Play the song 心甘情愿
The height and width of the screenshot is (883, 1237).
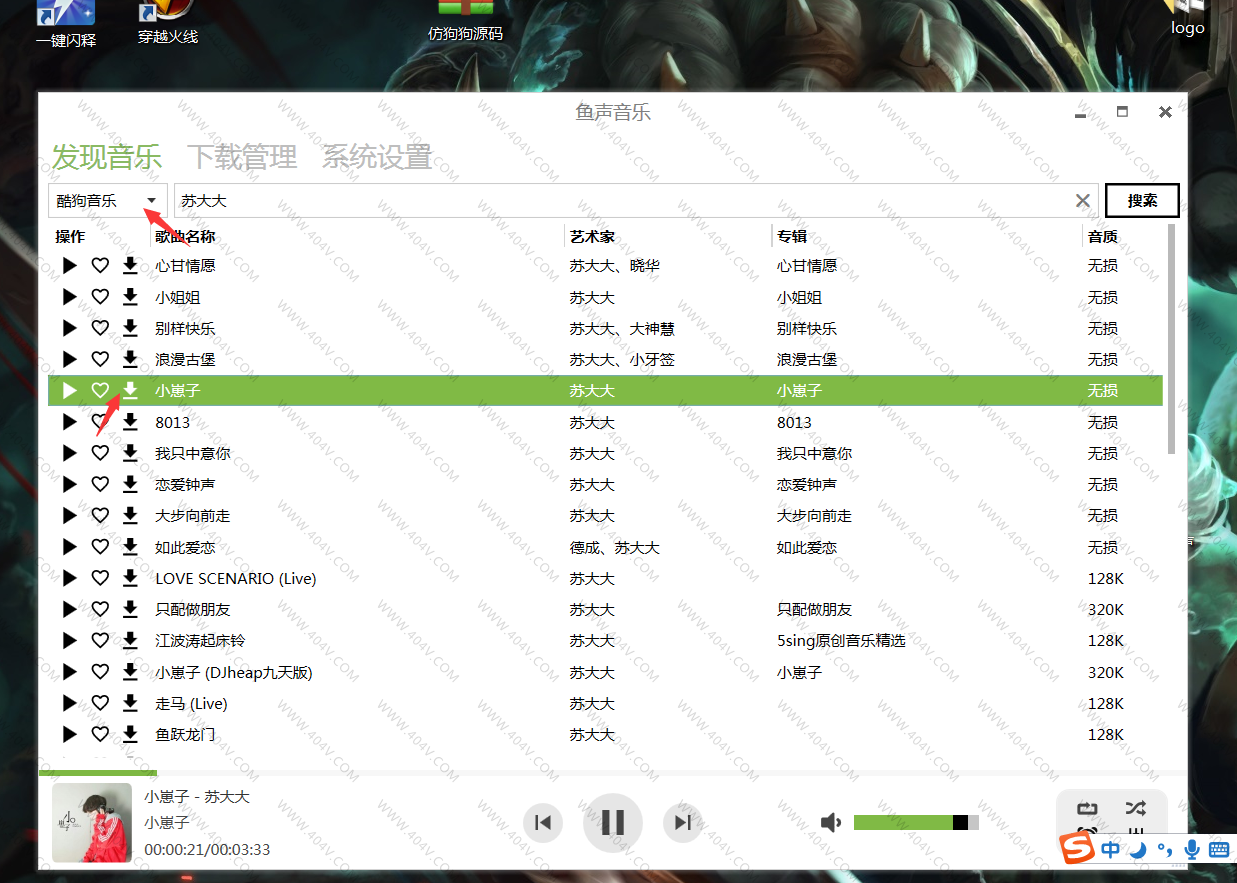pos(69,266)
